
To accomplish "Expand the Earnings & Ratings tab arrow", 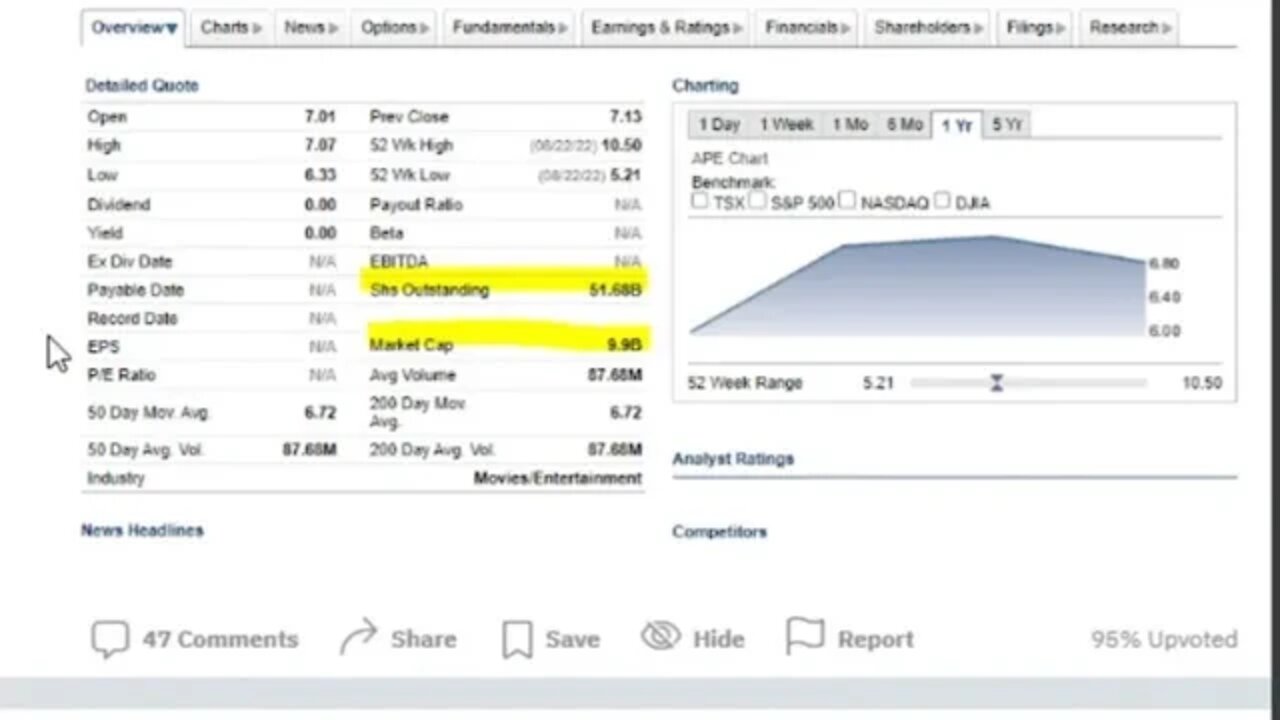I will coord(738,28).
